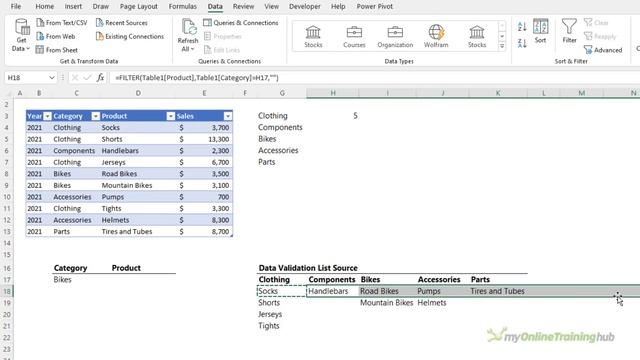Open the Help tab
This screenshot has height=360, width=640.
338,7
